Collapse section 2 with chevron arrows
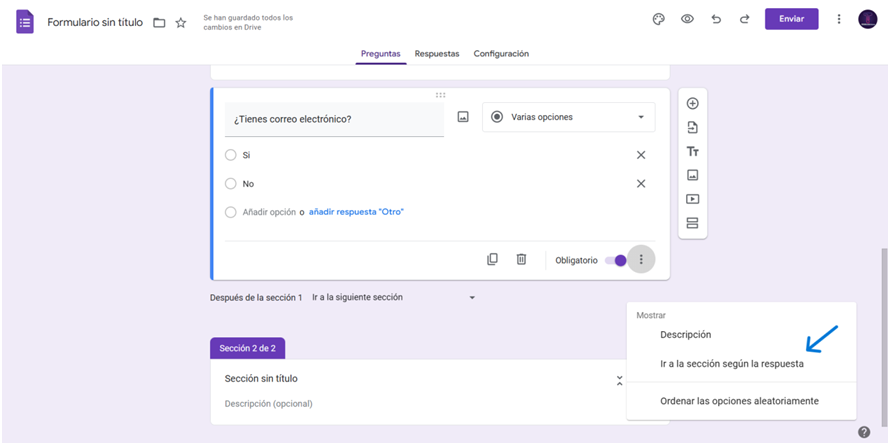Screen dimensions: 890x445 point(619,381)
